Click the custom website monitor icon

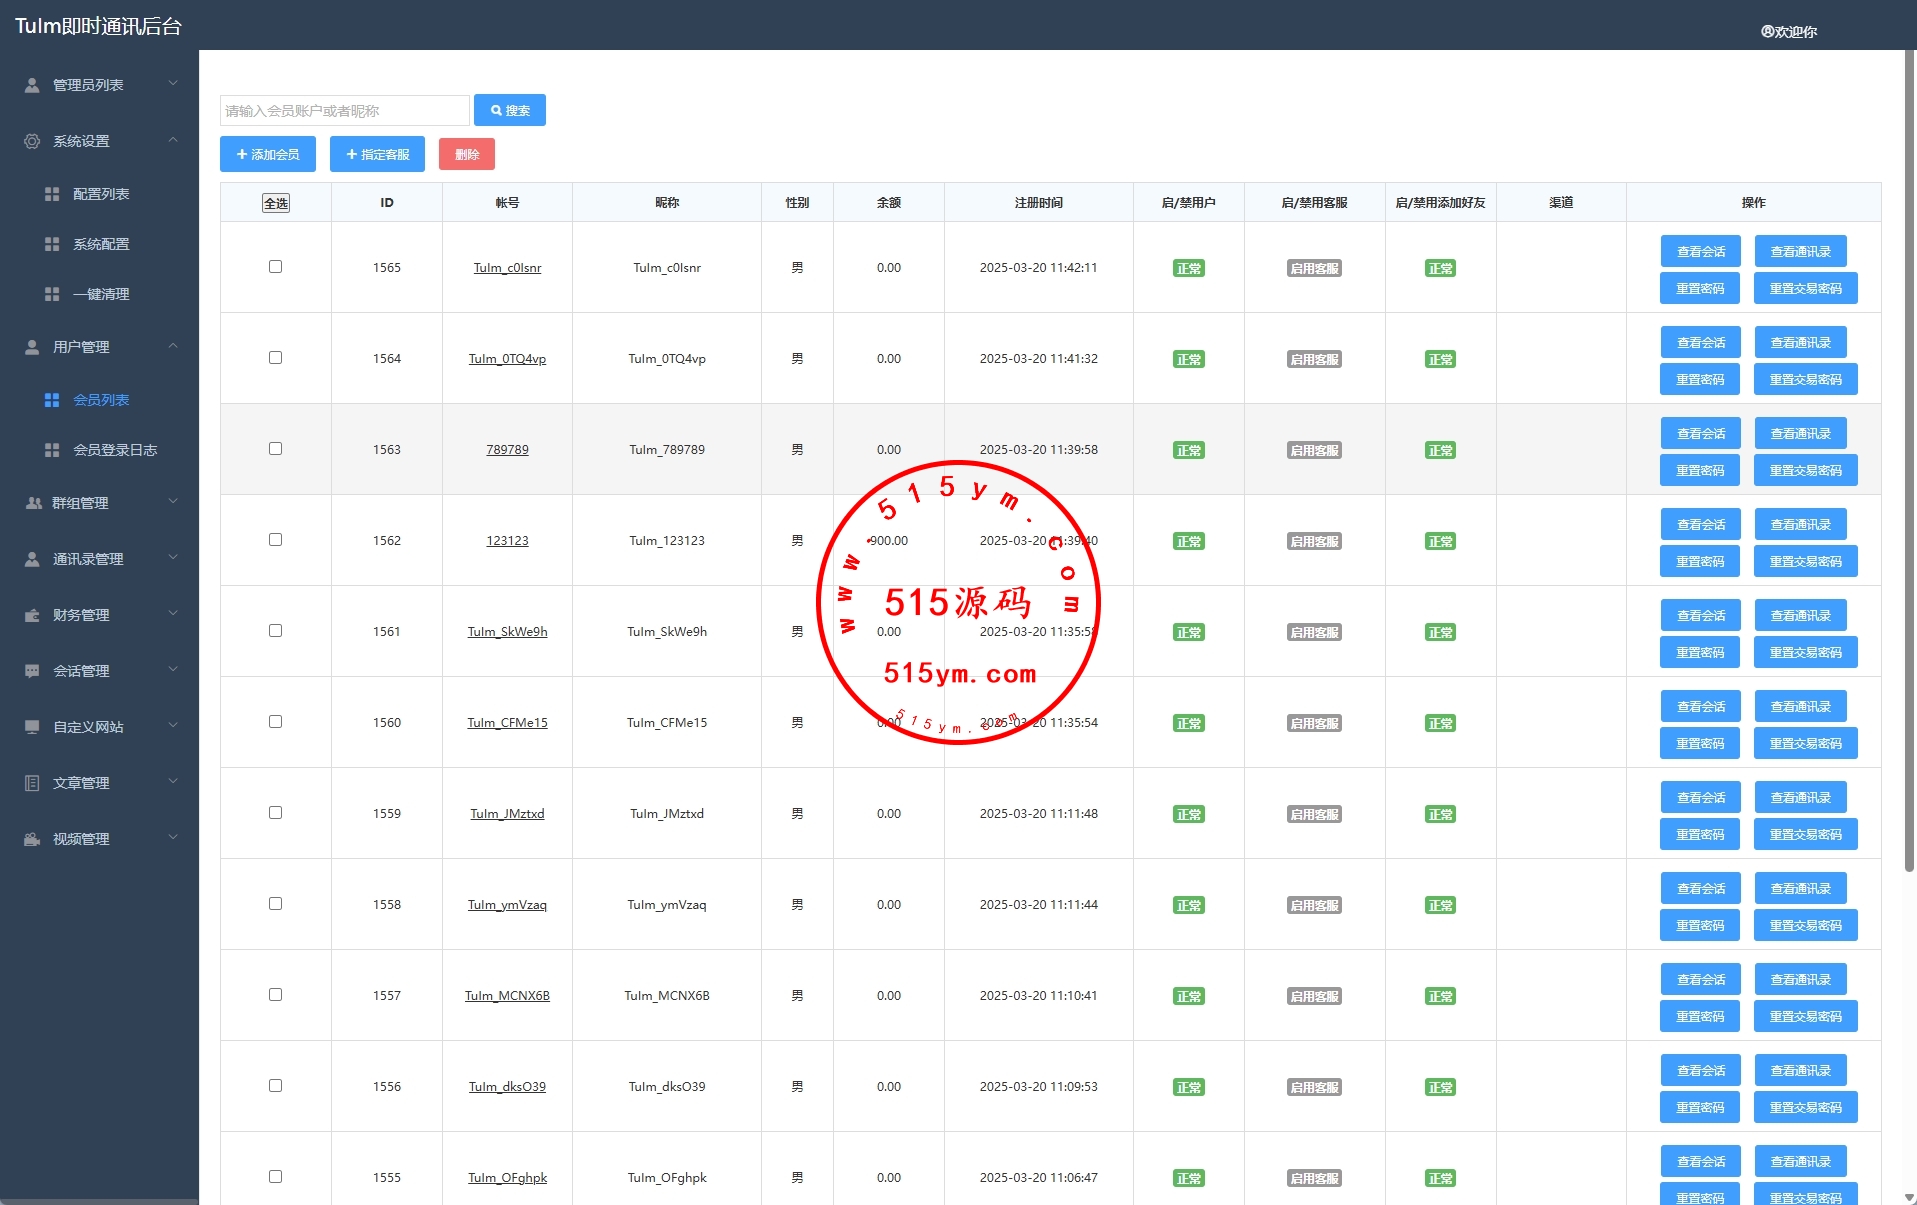pyautogui.click(x=32, y=727)
